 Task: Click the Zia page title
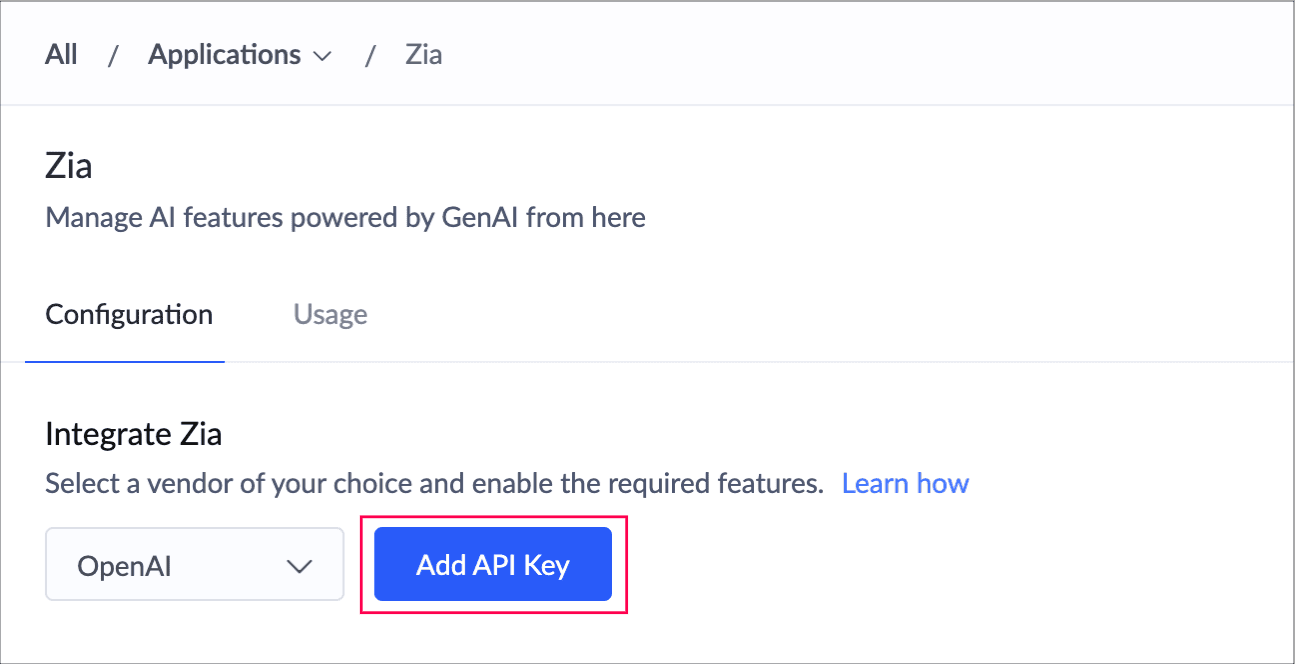tap(69, 165)
